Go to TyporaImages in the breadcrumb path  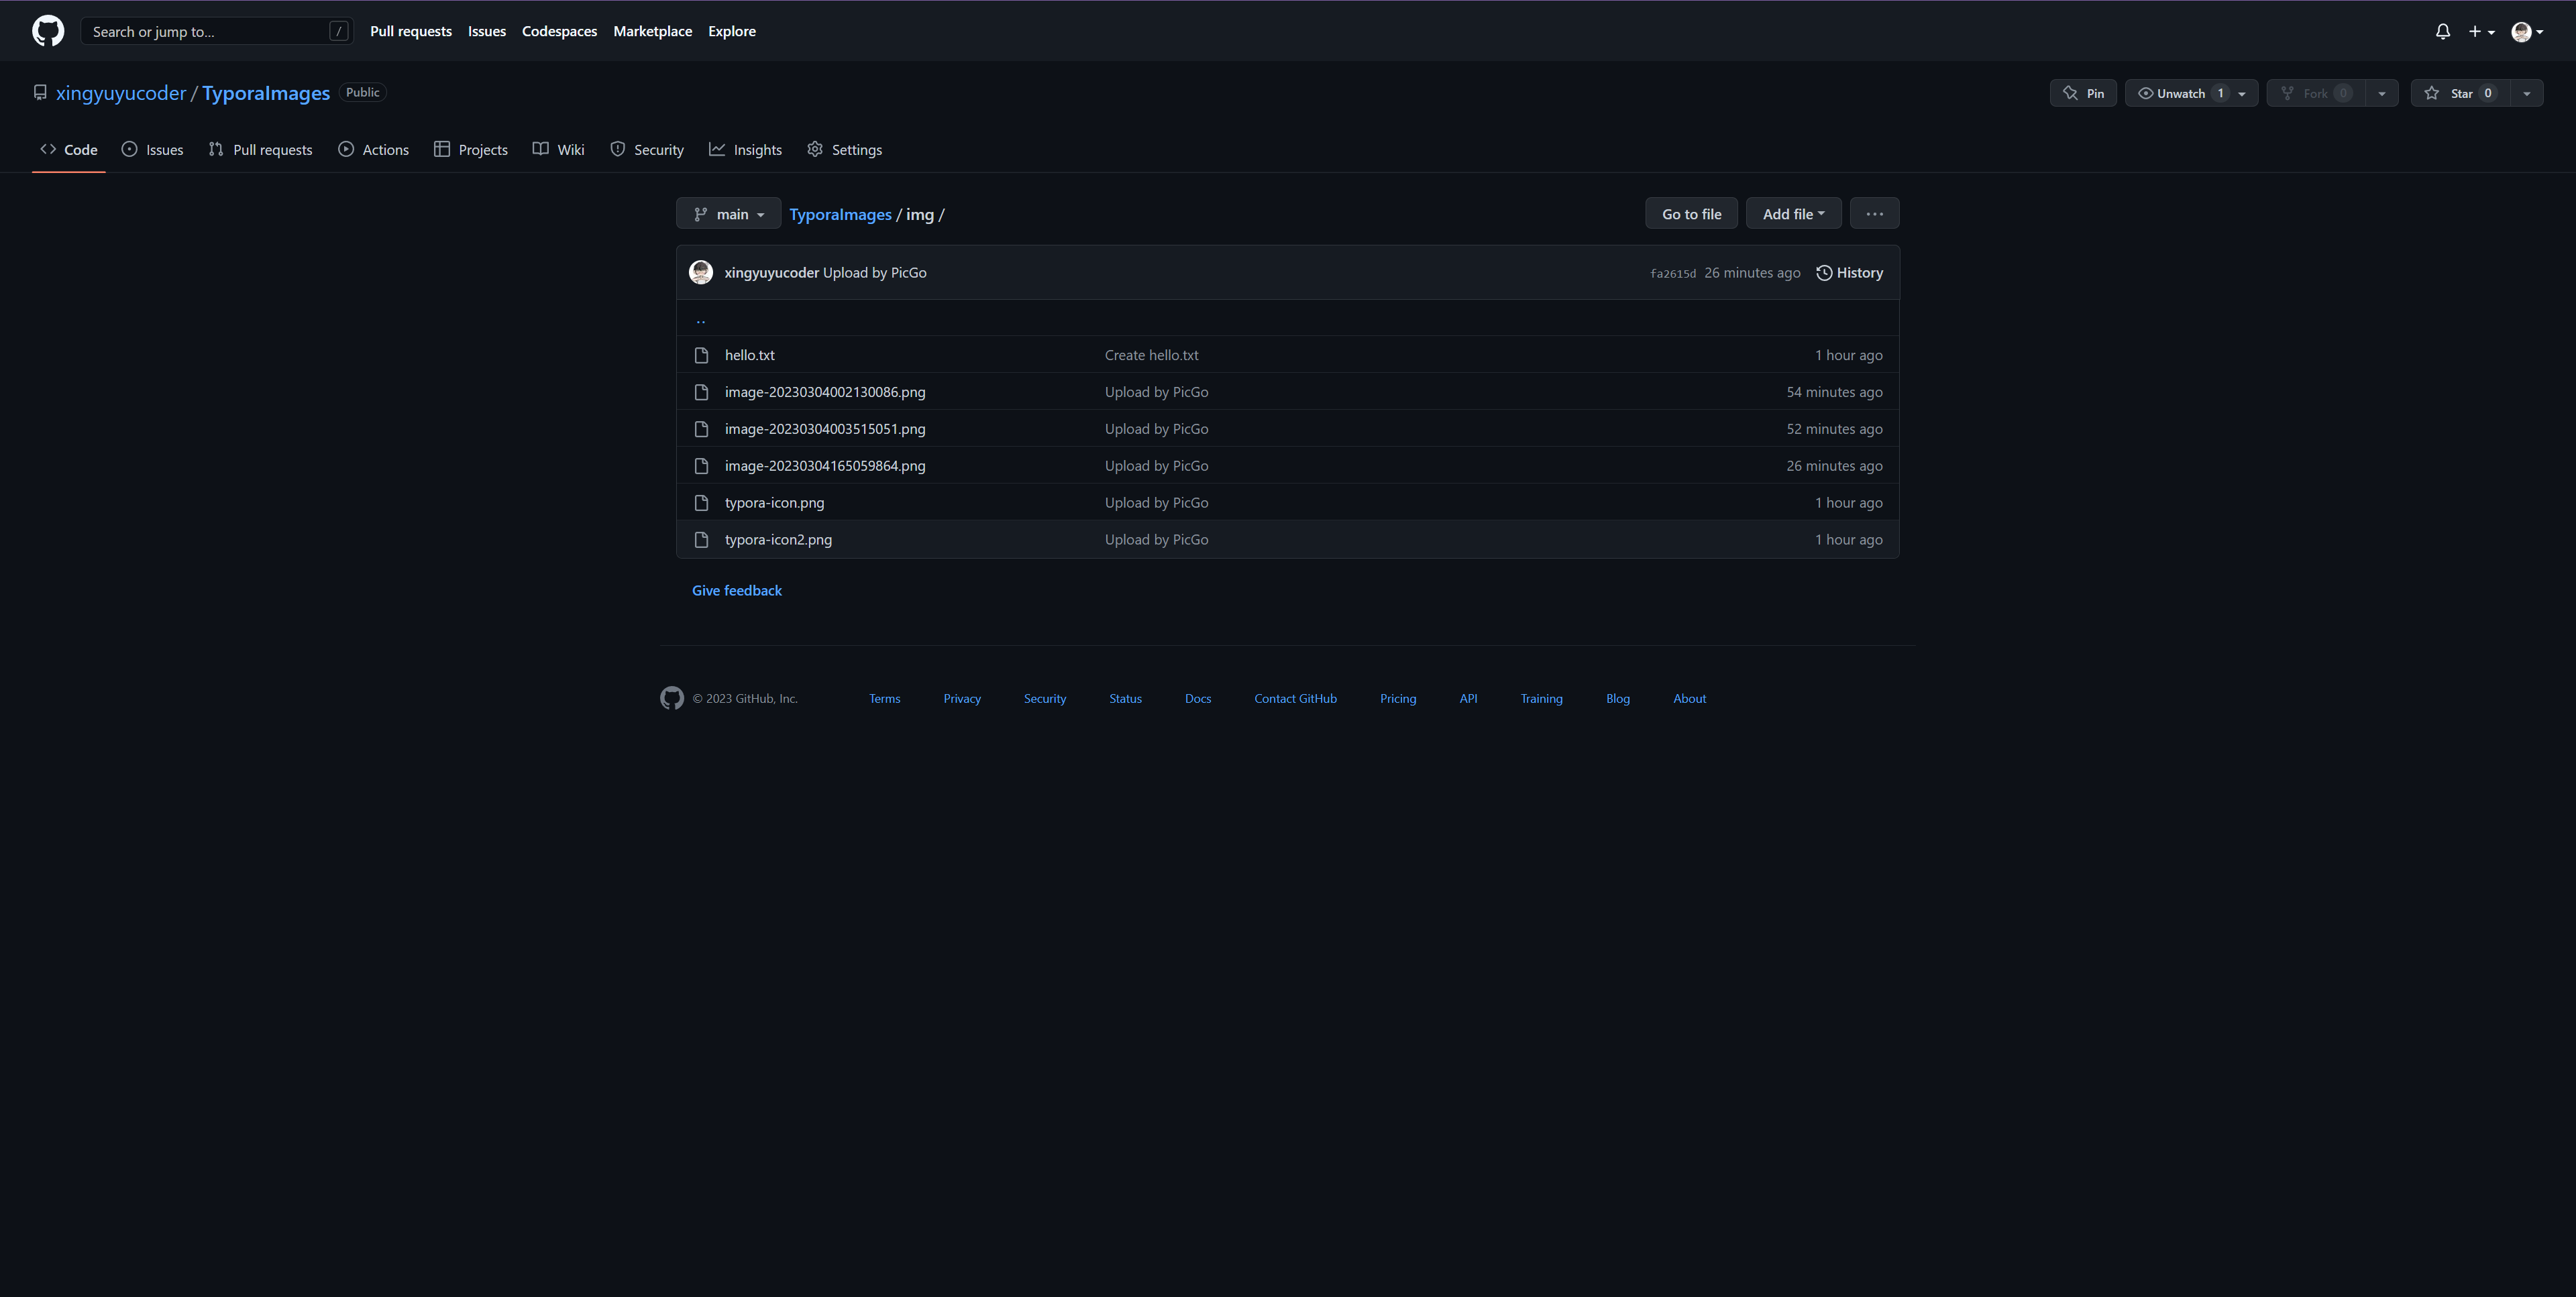(x=840, y=214)
